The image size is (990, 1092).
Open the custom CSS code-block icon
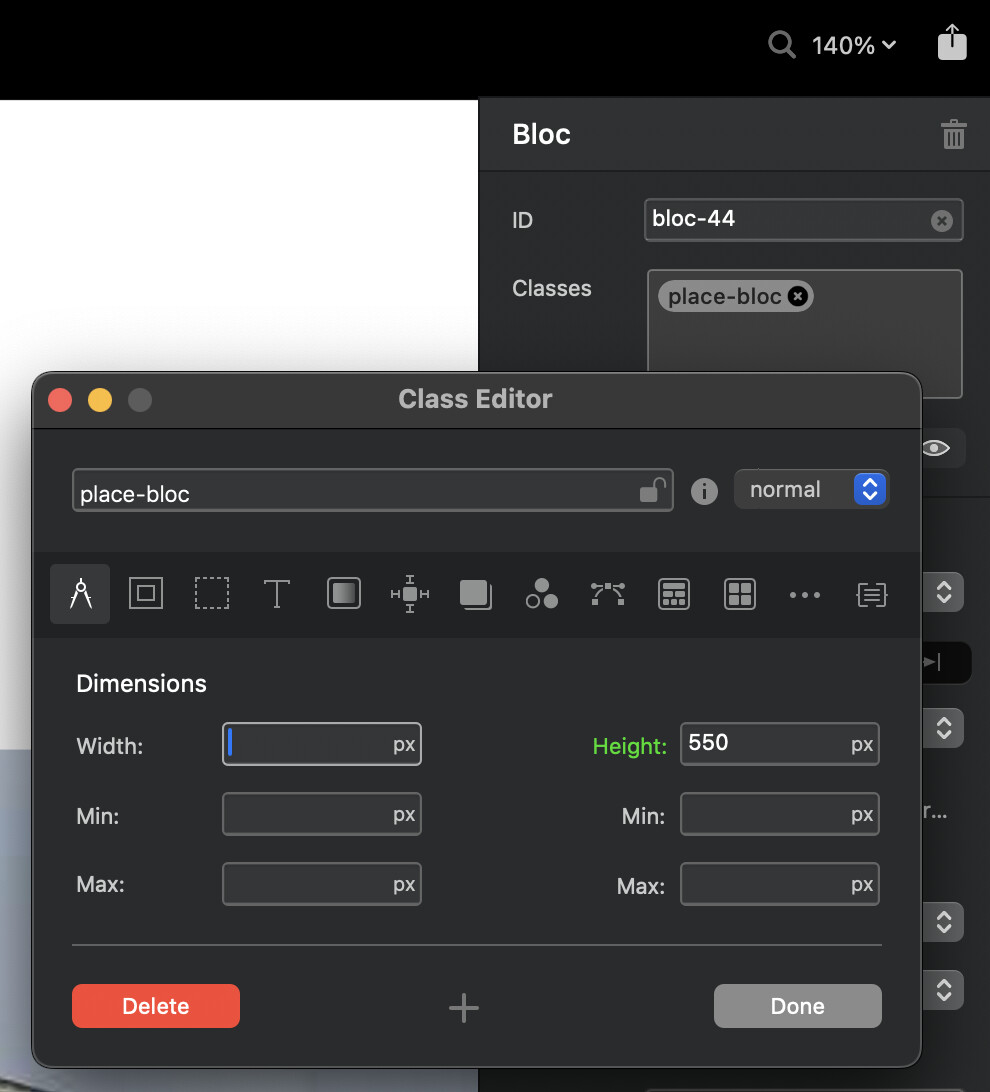pos(871,594)
